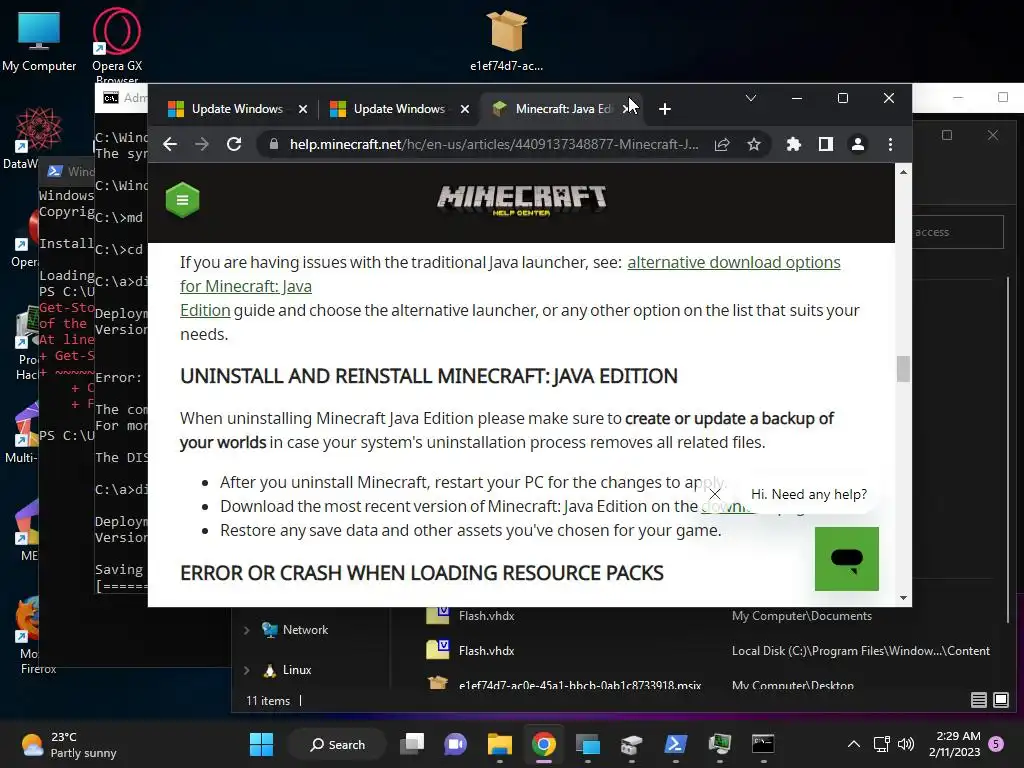Dismiss the Need any help popup

[715, 494]
